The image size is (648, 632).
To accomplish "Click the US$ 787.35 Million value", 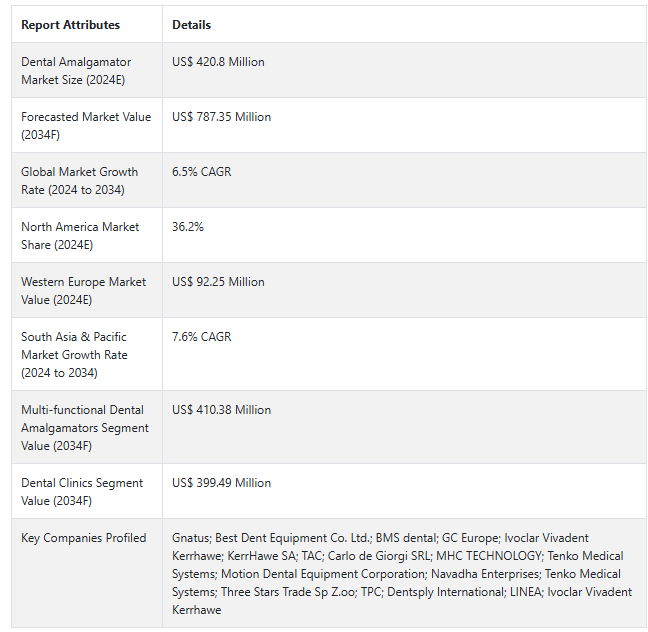I will (221, 117).
